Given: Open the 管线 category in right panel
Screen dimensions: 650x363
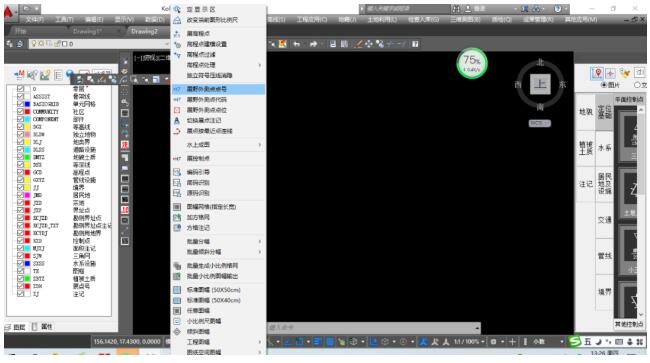Looking at the screenshot, I should pos(604,256).
